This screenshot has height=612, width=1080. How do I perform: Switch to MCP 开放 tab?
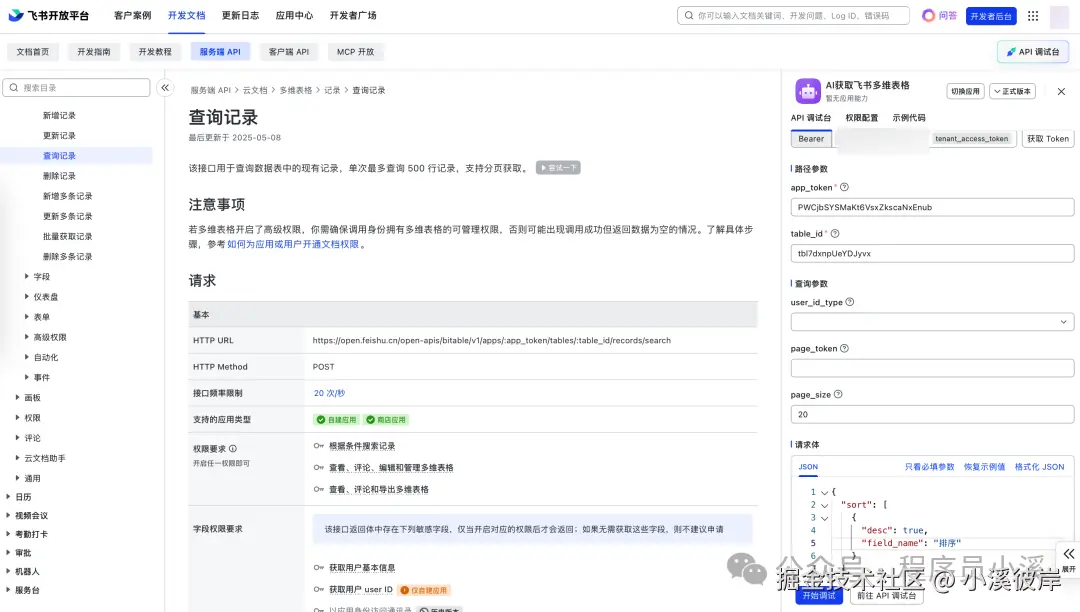click(355, 52)
